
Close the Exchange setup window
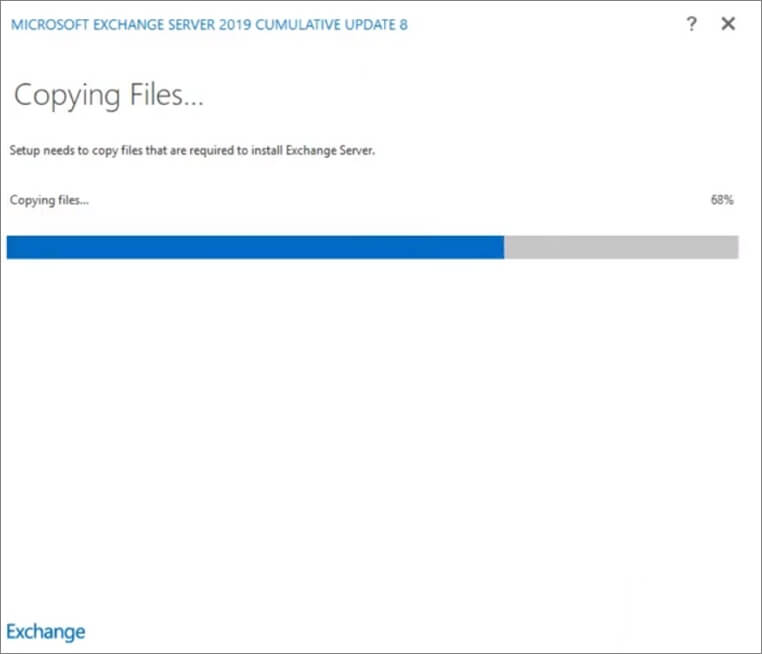[728, 24]
